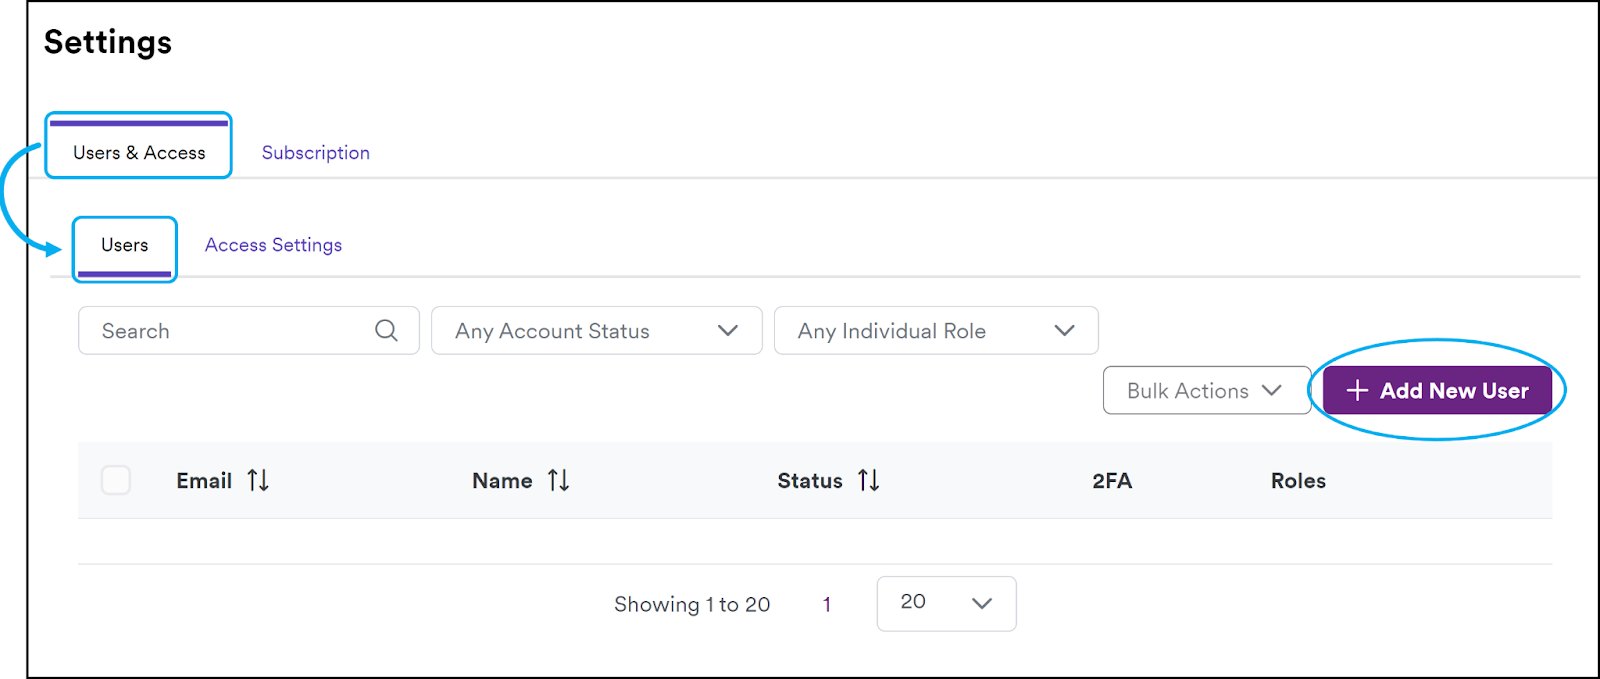Switch to the Subscription tab

(316, 153)
